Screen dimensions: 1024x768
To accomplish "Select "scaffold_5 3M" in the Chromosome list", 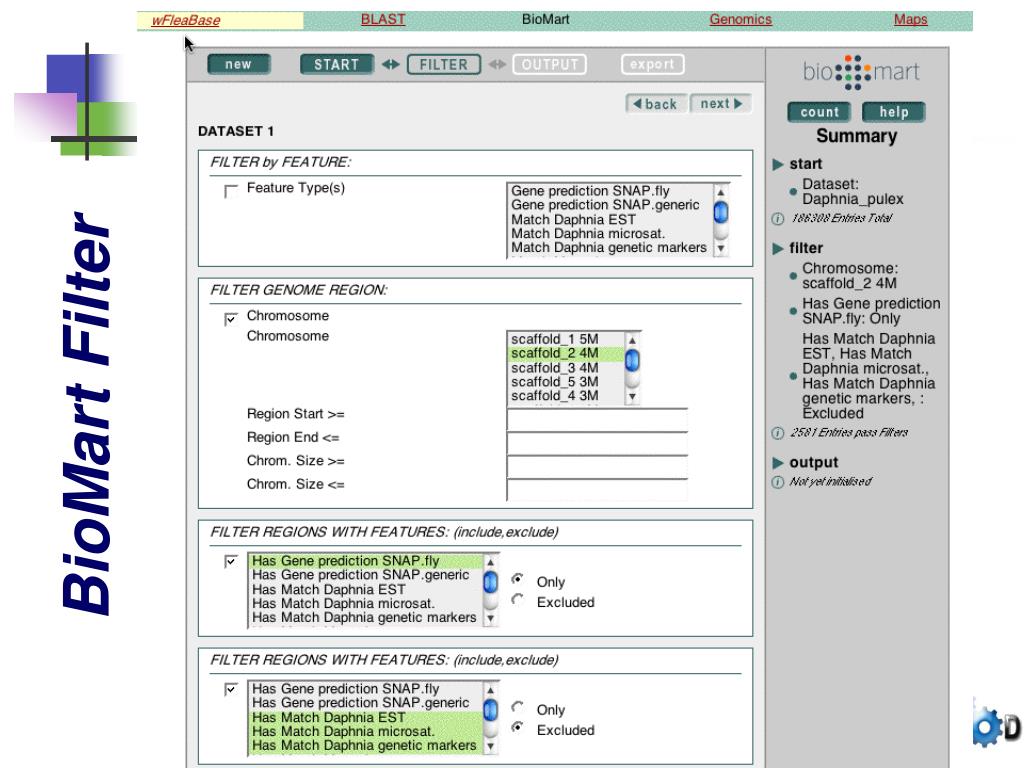I will pyautogui.click(x=566, y=382).
